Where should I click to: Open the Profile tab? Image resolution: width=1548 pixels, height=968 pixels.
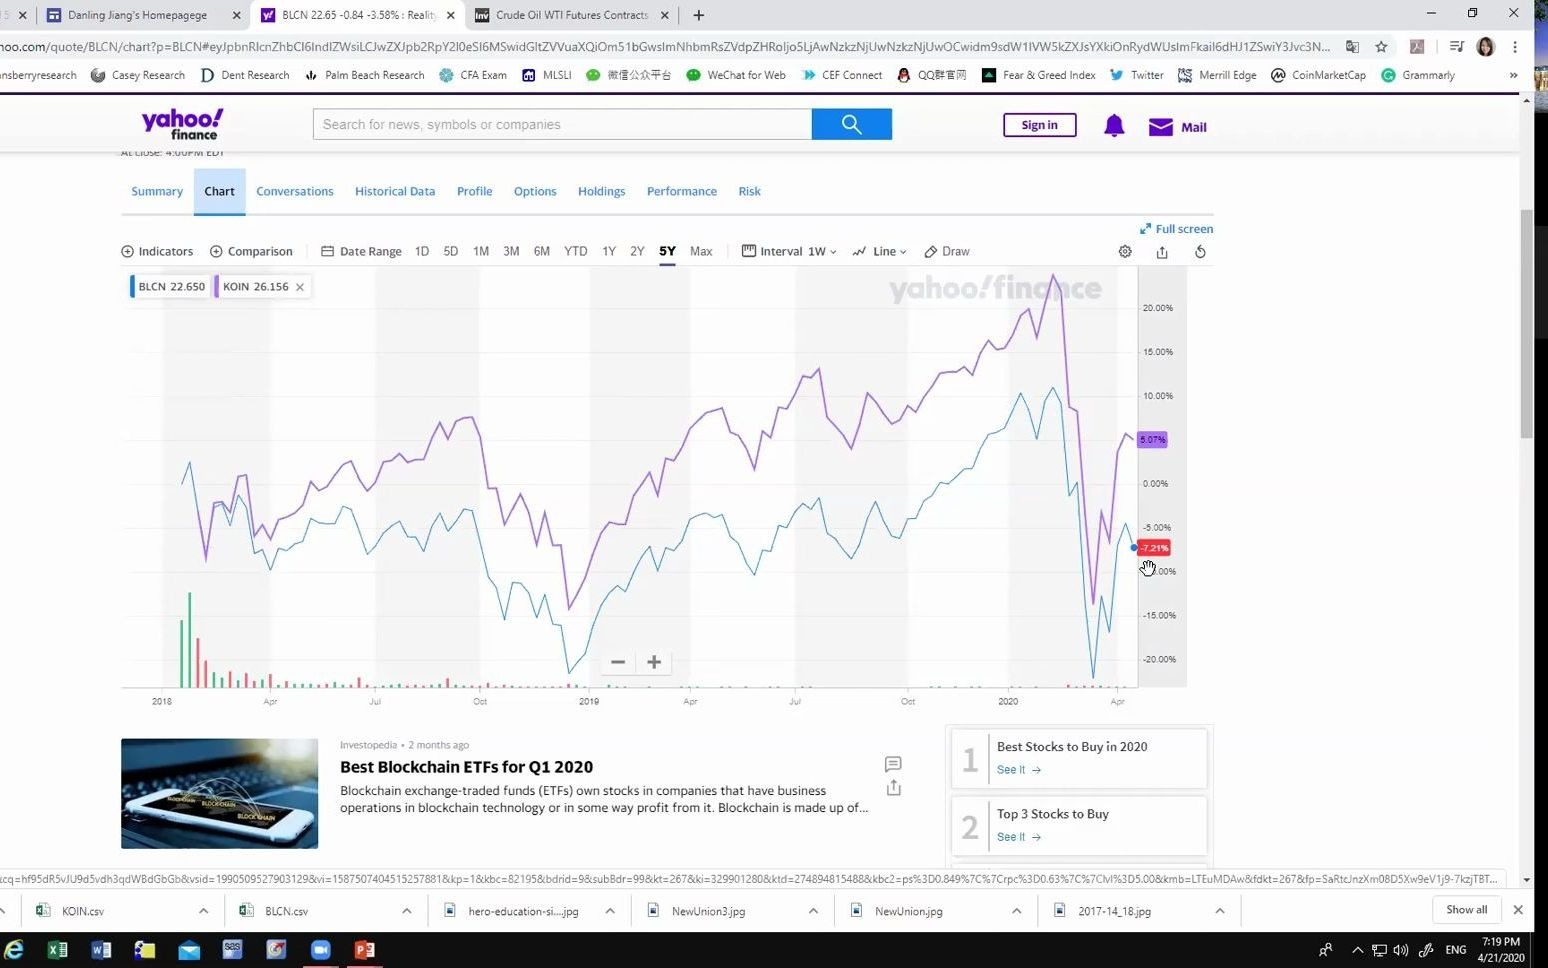coord(475,191)
